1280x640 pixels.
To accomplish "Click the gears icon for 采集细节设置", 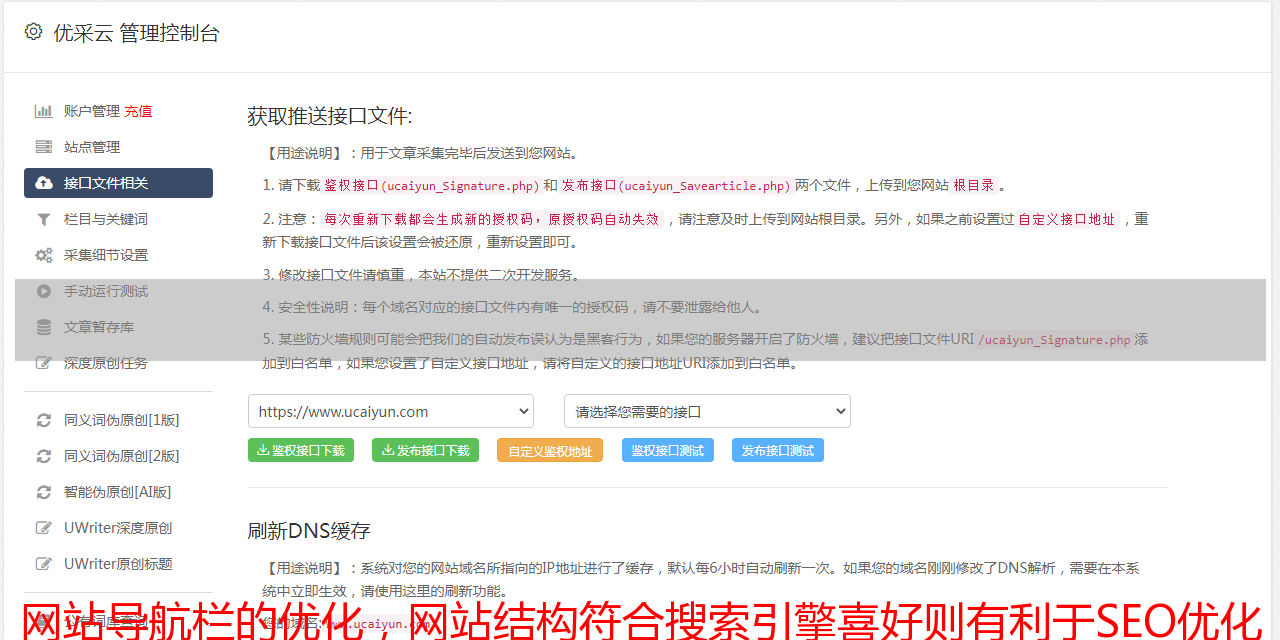I will tap(44, 255).
